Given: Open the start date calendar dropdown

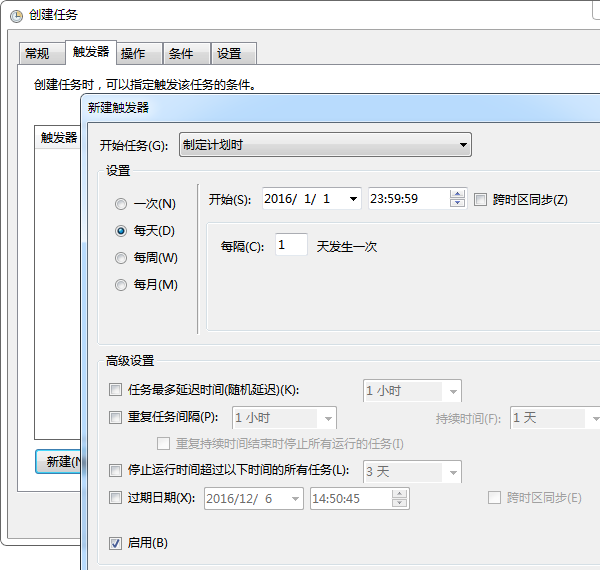Looking at the screenshot, I should (354, 199).
